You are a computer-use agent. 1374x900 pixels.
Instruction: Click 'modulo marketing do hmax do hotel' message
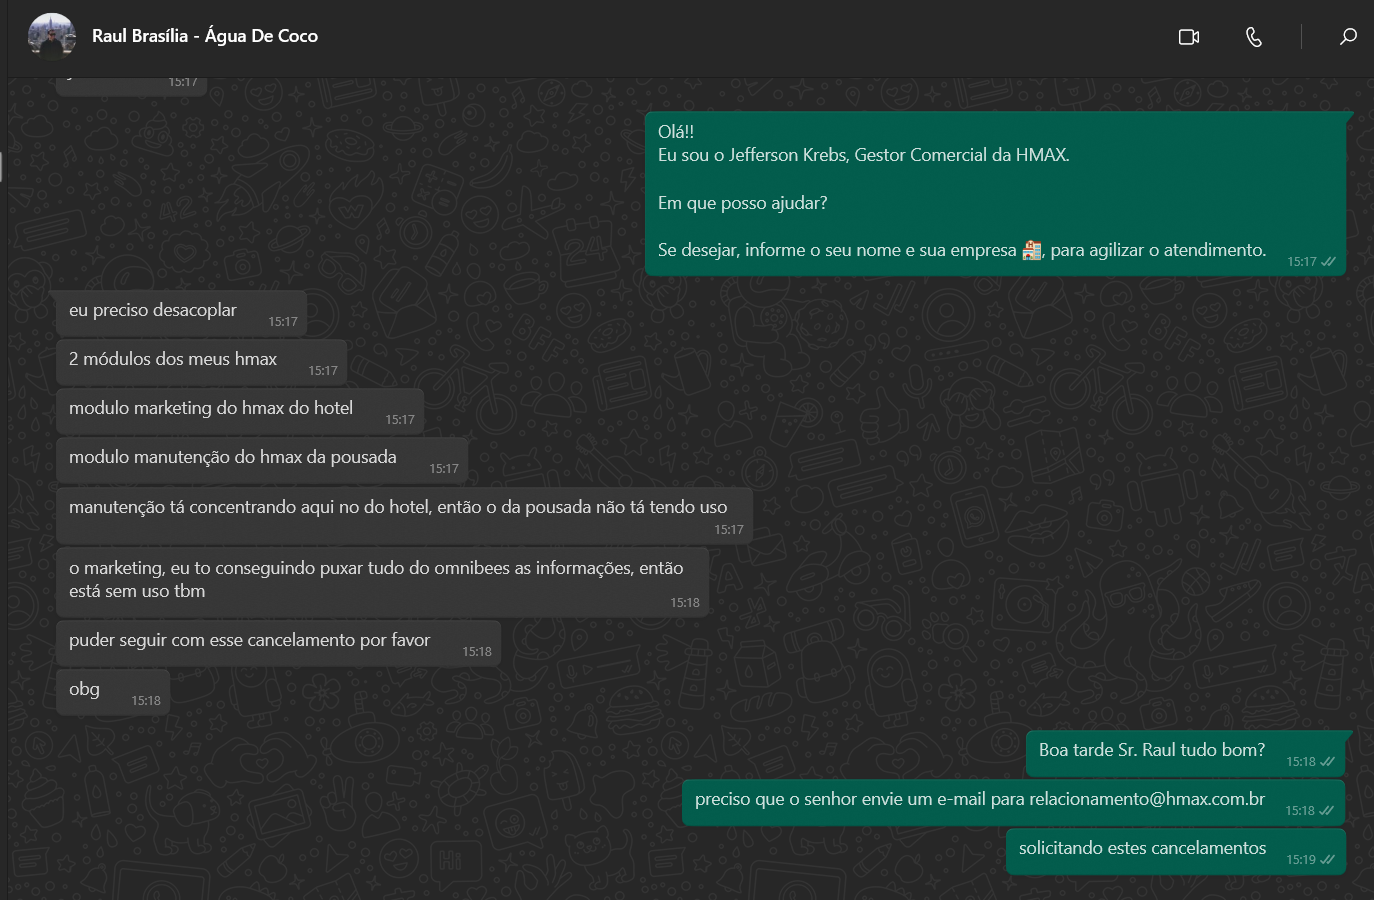tap(211, 409)
